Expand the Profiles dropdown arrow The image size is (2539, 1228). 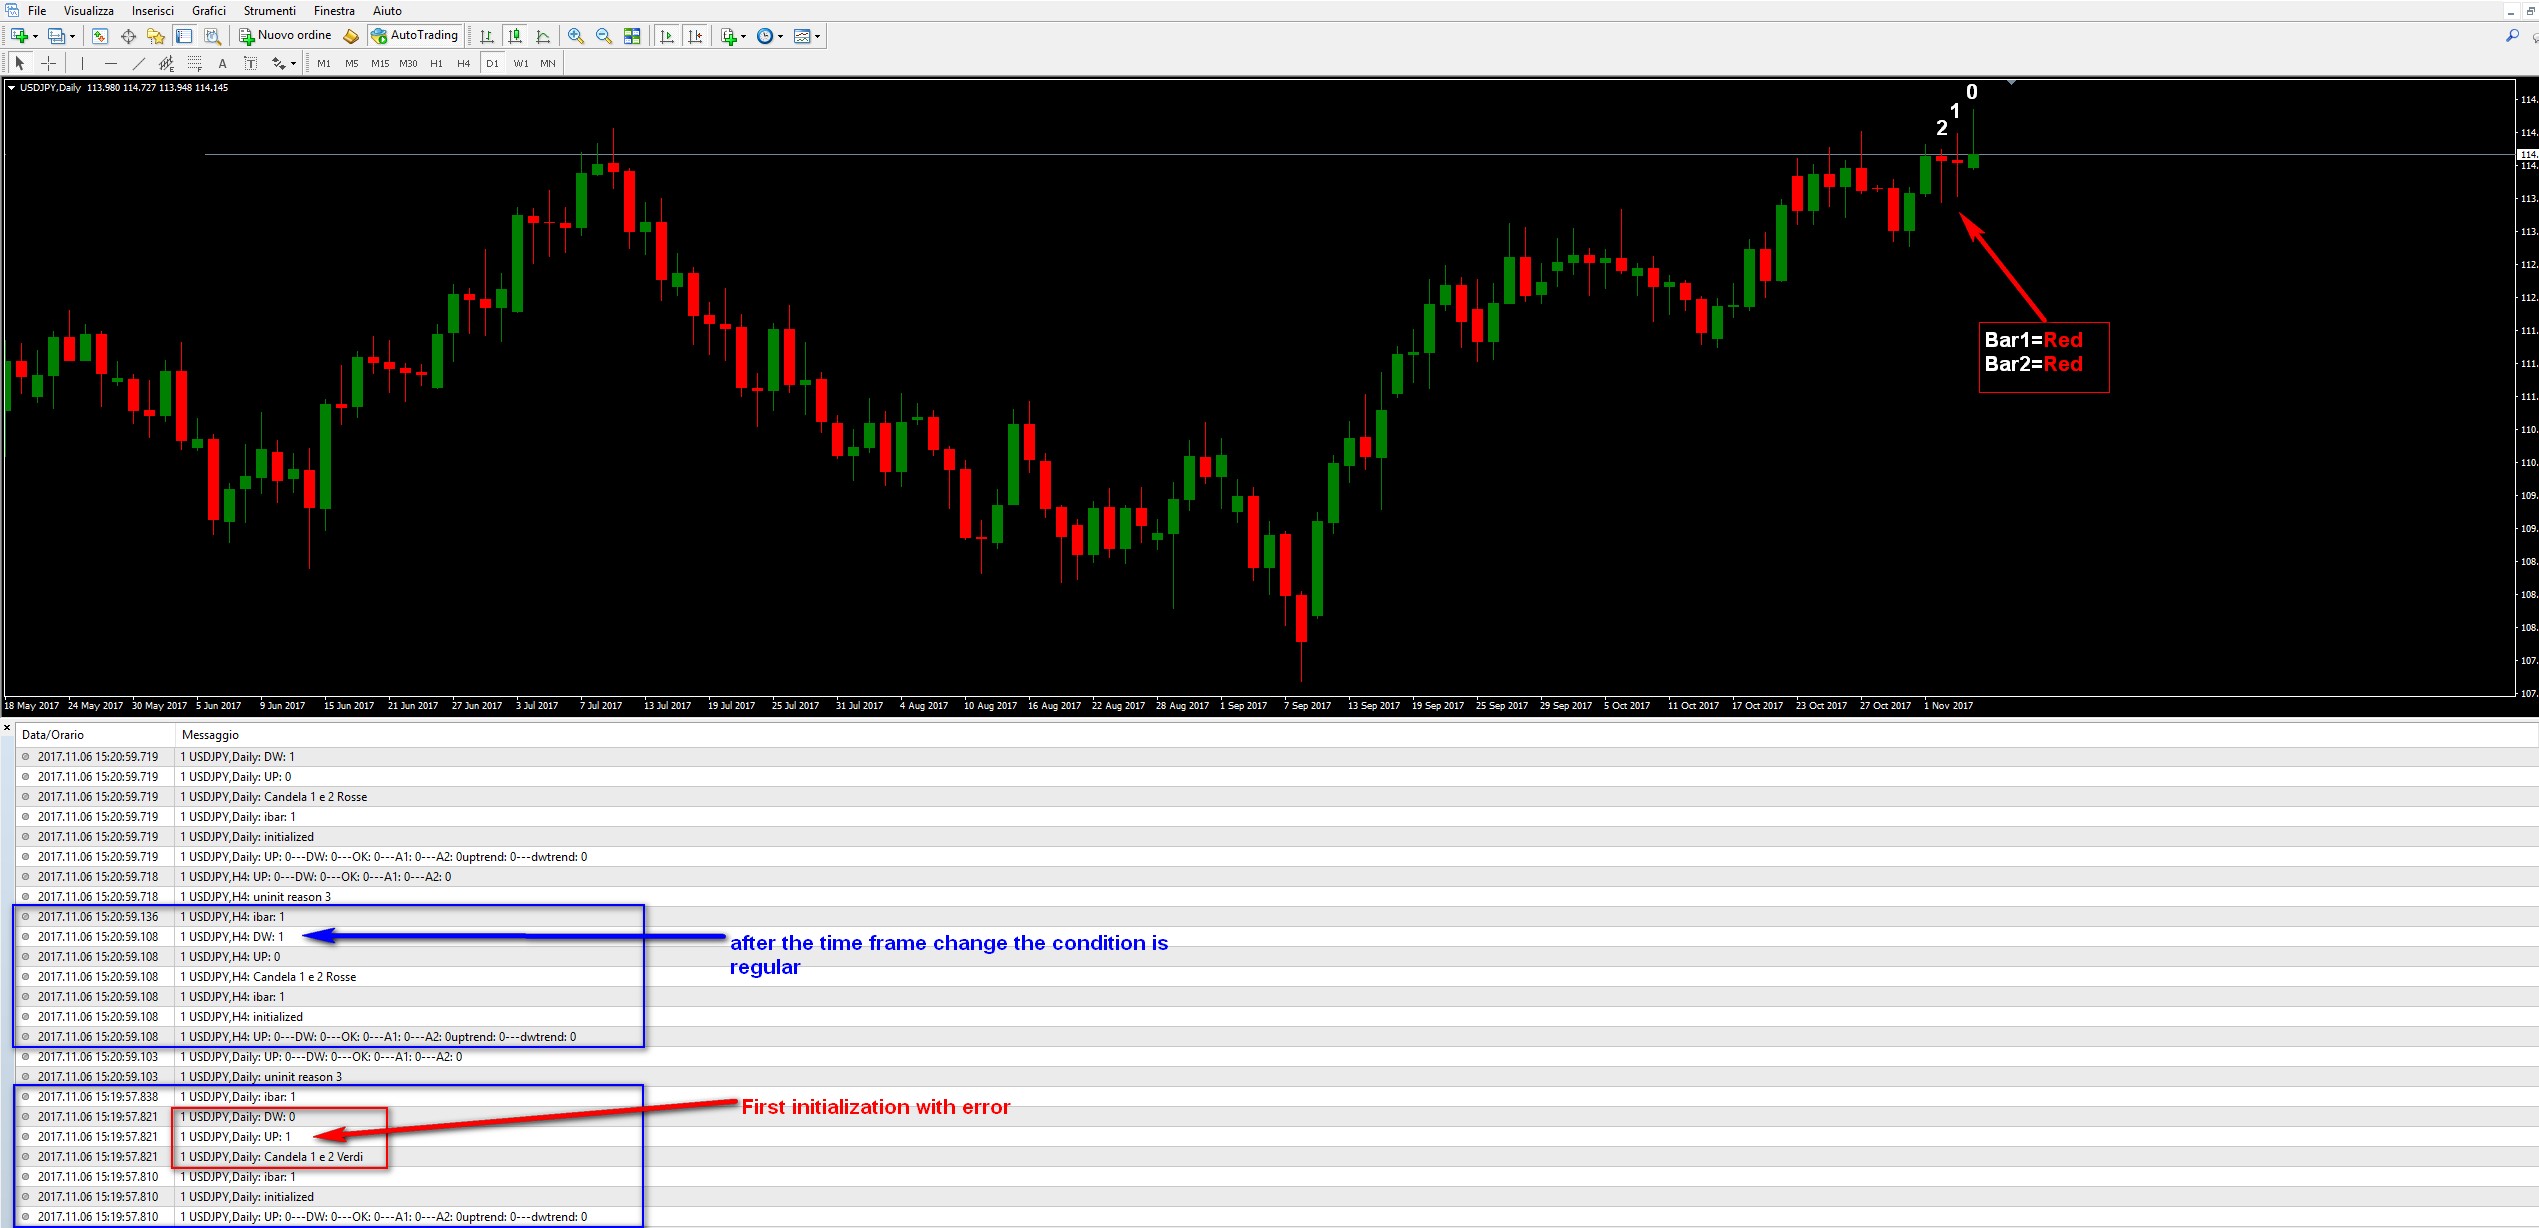pyautogui.click(x=72, y=37)
